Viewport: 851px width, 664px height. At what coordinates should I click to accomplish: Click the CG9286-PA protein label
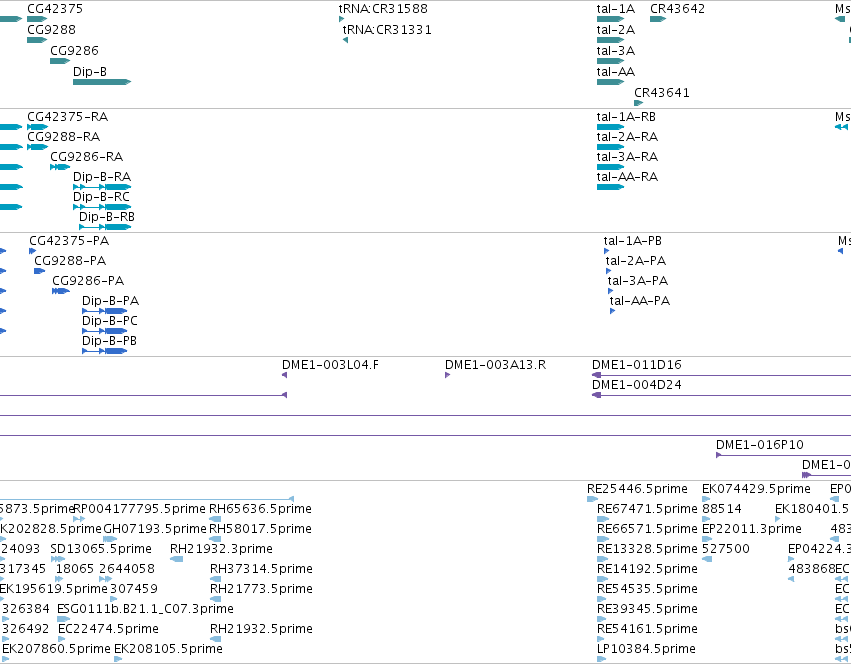click(88, 281)
